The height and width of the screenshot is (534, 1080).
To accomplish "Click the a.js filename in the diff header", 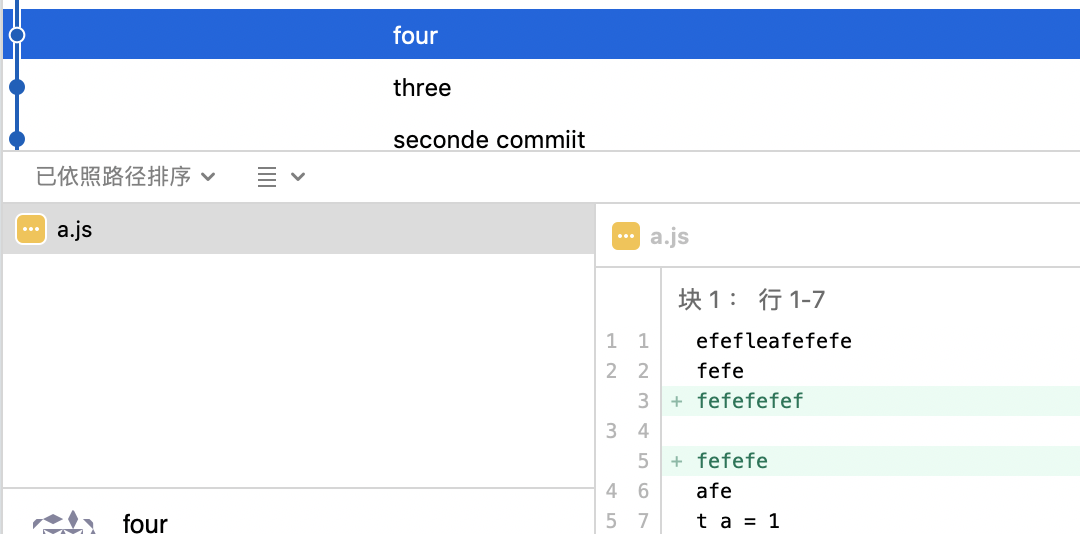I will [x=669, y=237].
